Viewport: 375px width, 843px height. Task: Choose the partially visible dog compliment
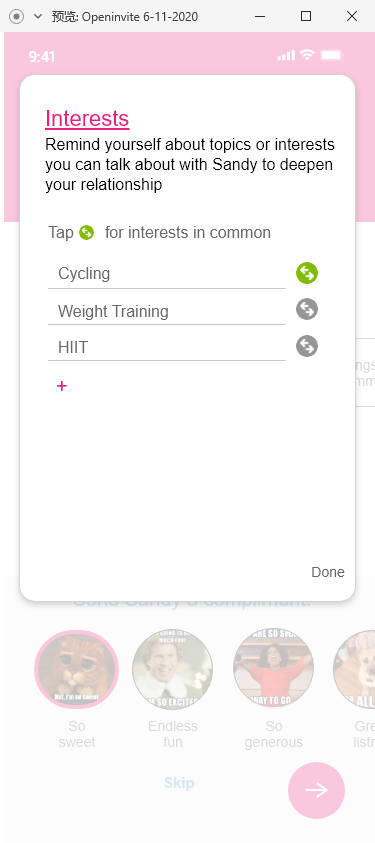click(355, 669)
